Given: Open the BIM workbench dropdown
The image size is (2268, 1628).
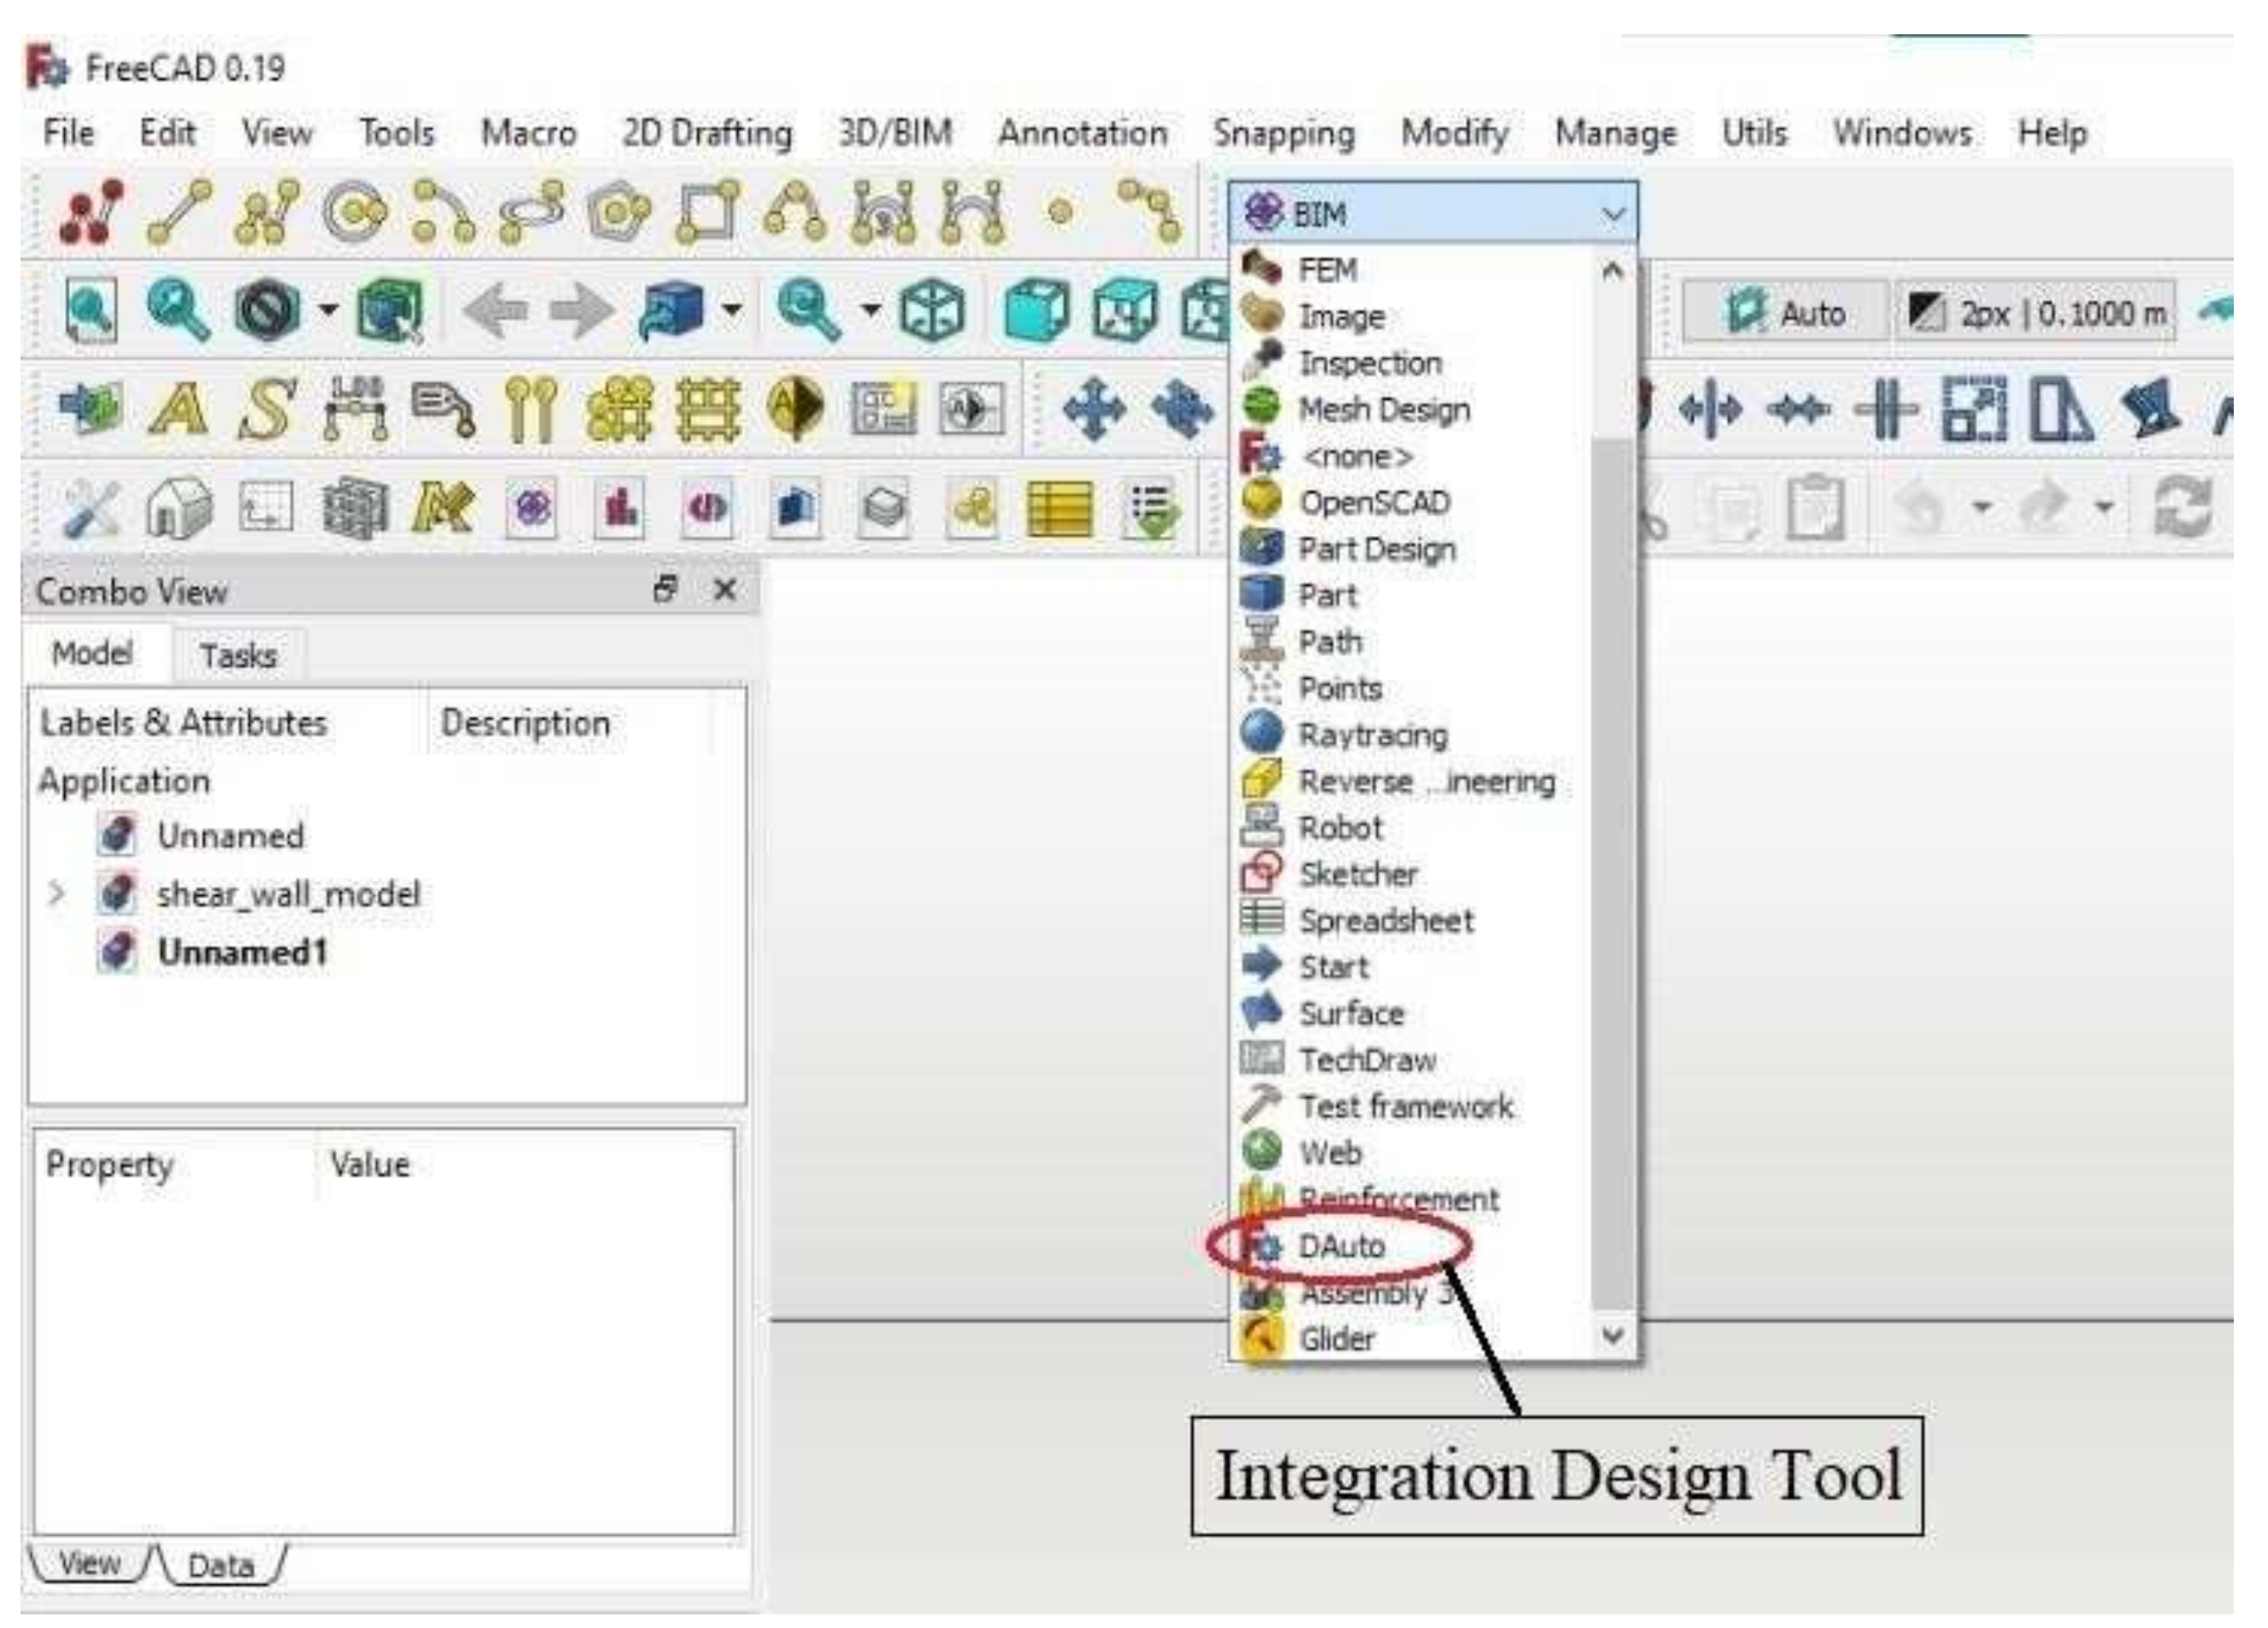Looking at the screenshot, I should (1432, 213).
